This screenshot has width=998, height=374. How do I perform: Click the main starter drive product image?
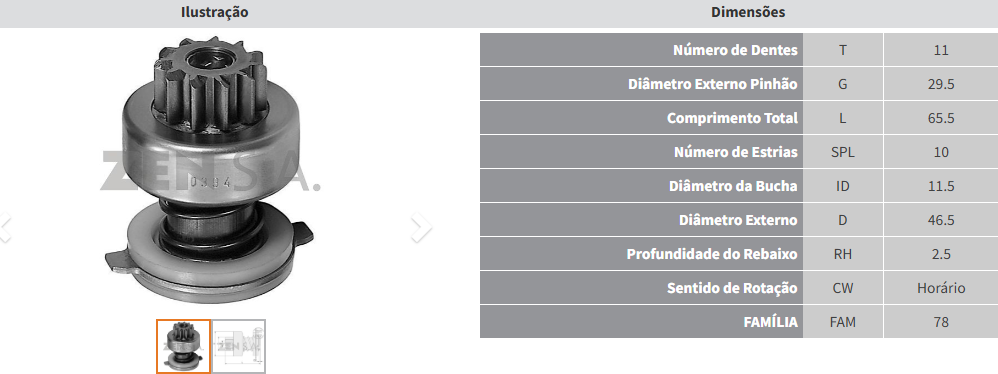click(209, 171)
